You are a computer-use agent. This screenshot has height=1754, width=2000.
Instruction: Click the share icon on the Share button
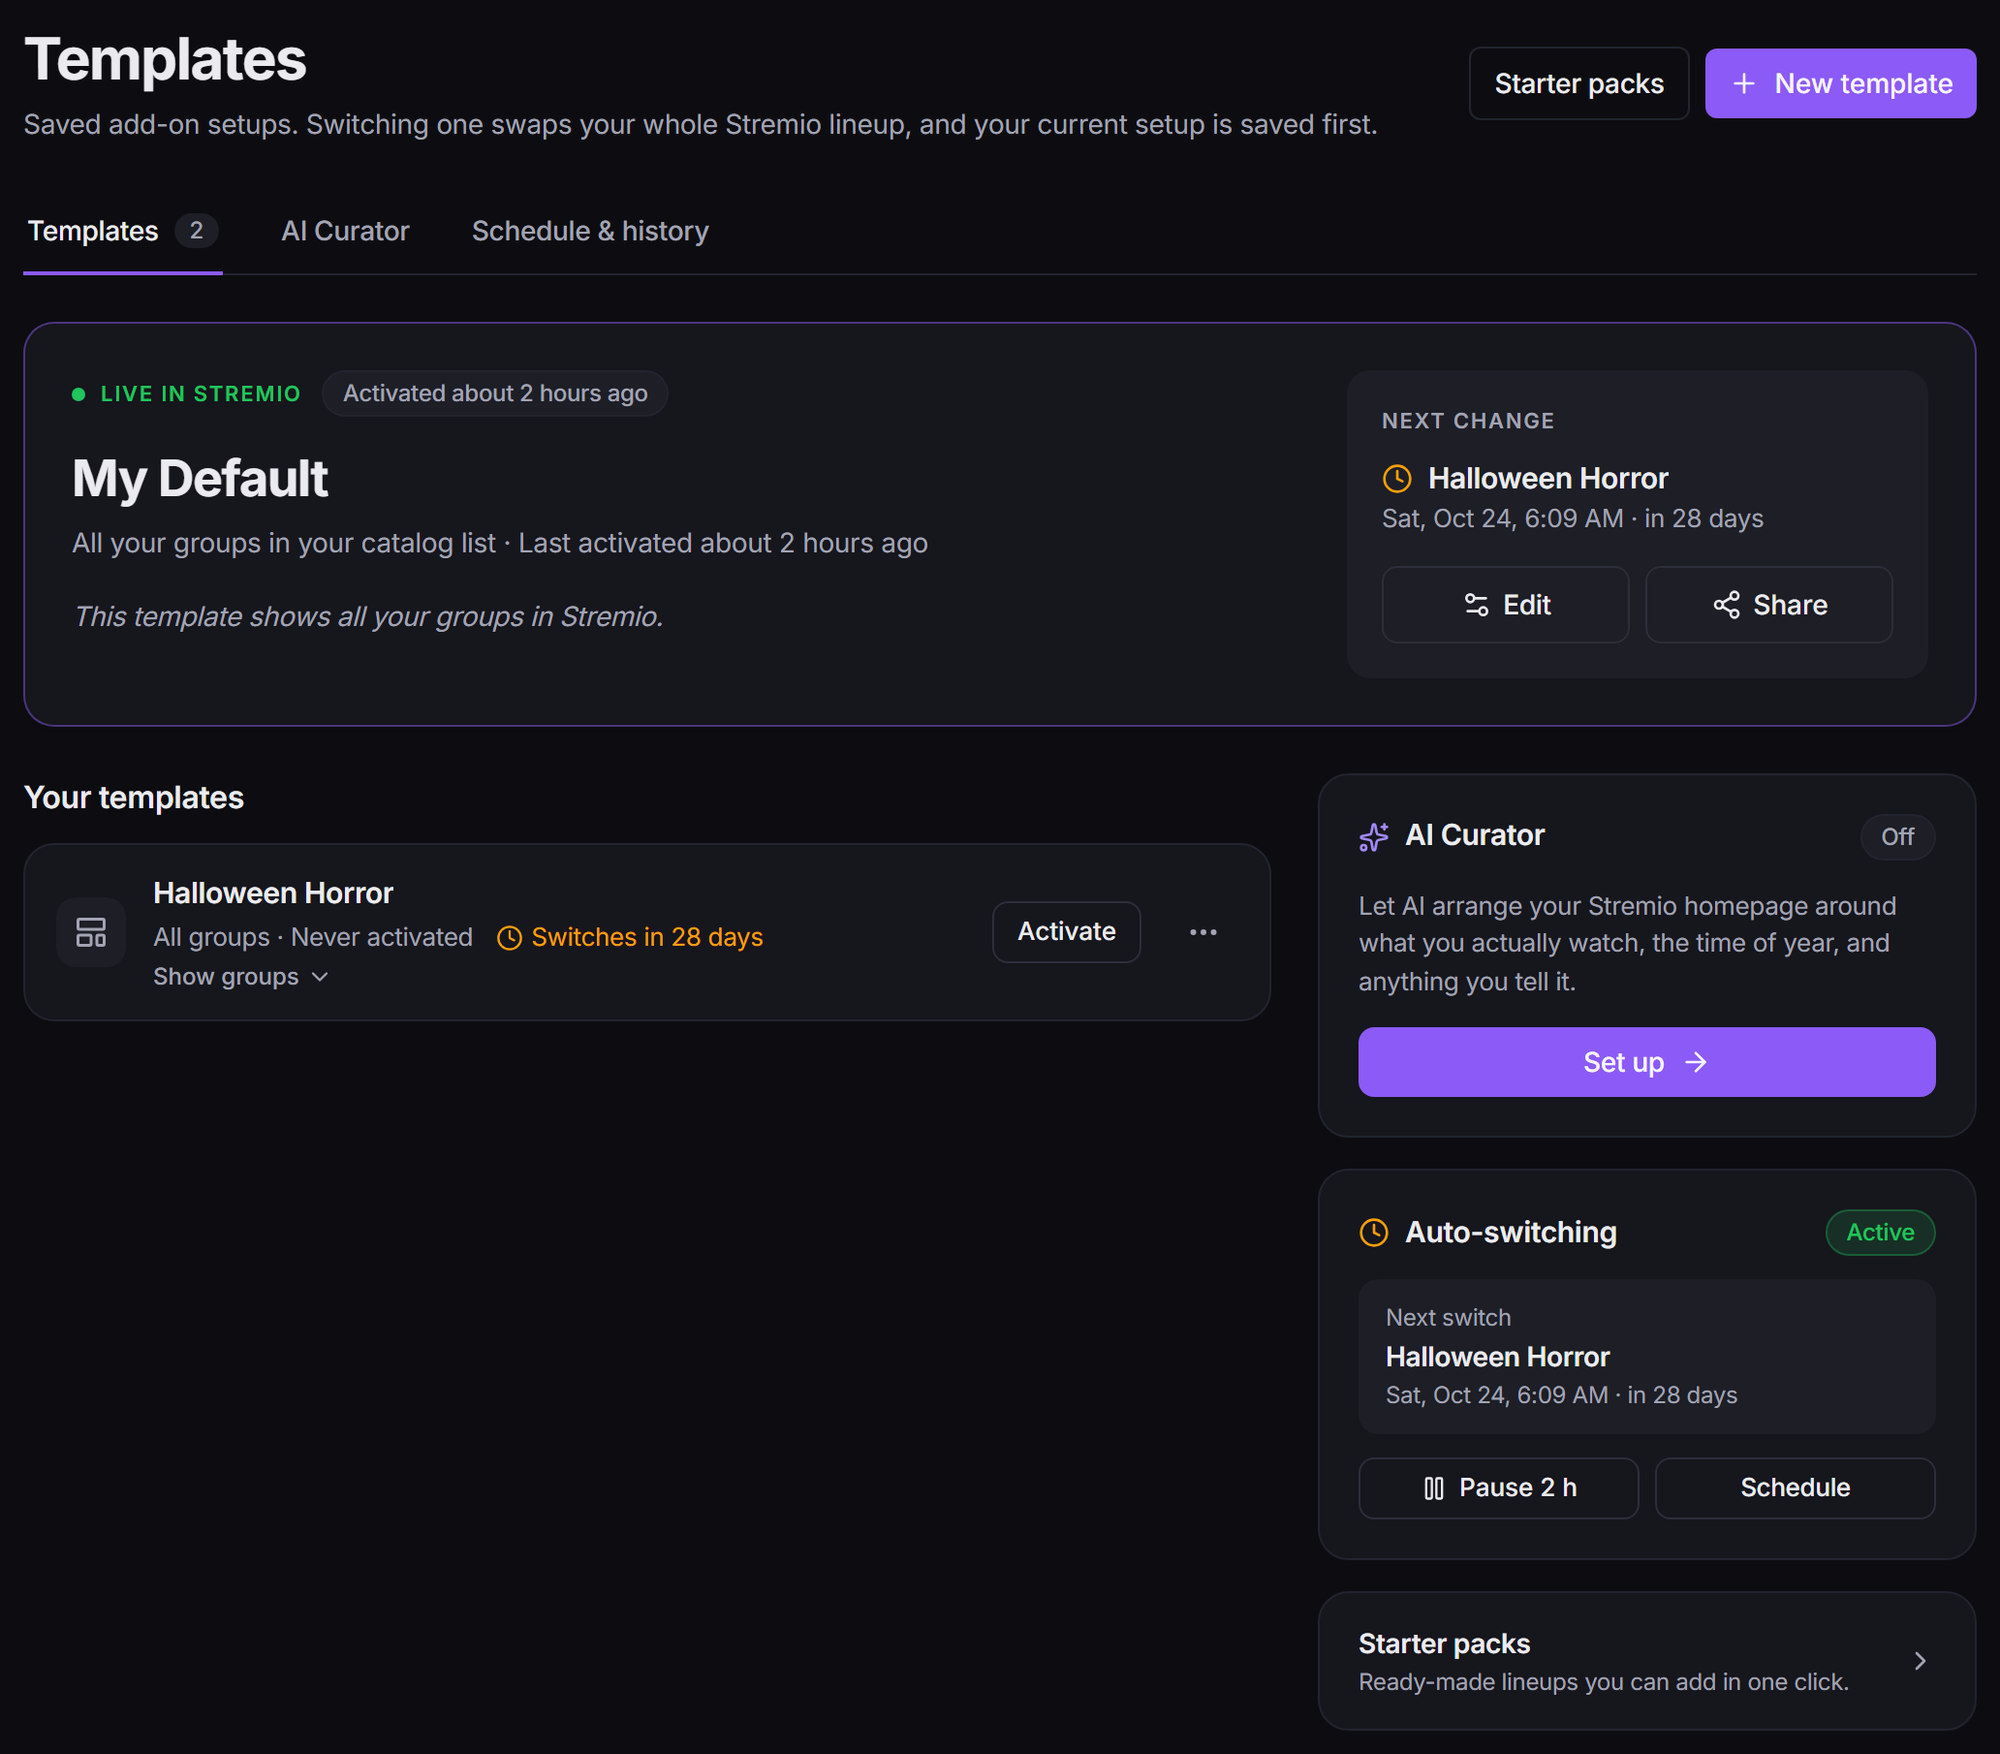[1727, 605]
